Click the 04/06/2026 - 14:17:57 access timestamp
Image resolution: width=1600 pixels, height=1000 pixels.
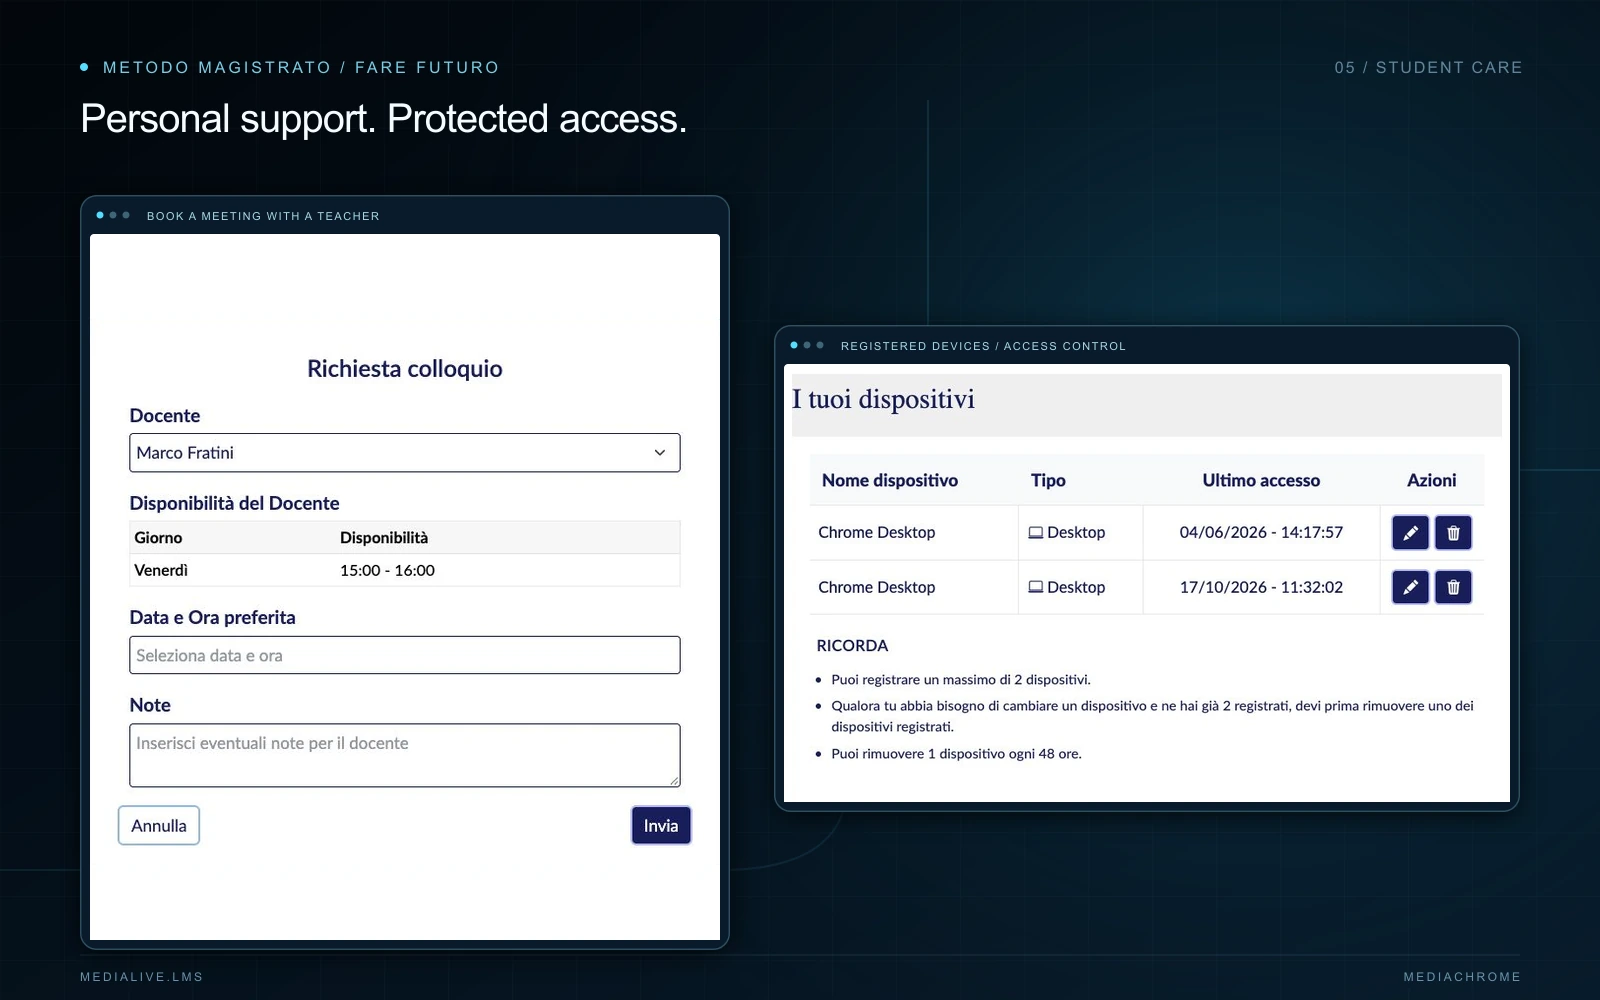(x=1261, y=533)
